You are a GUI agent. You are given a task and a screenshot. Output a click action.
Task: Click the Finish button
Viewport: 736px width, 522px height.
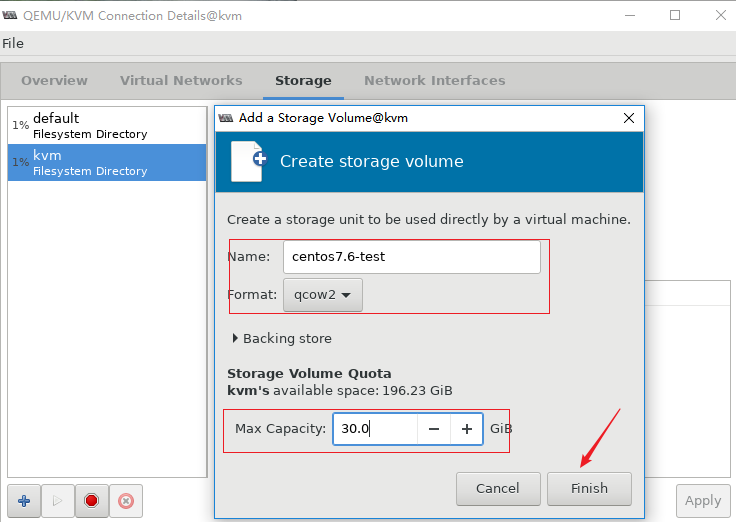pos(589,489)
